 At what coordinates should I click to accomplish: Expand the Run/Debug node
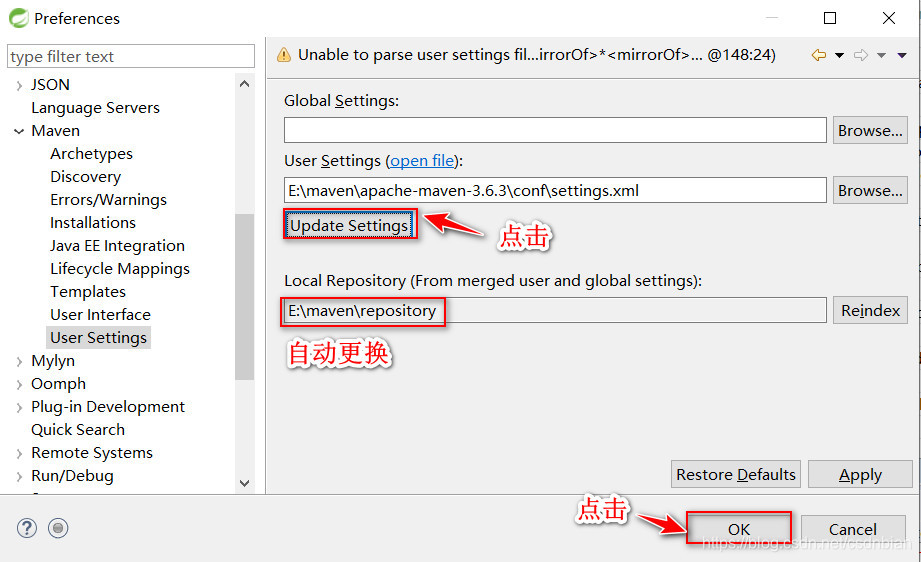(x=19, y=476)
